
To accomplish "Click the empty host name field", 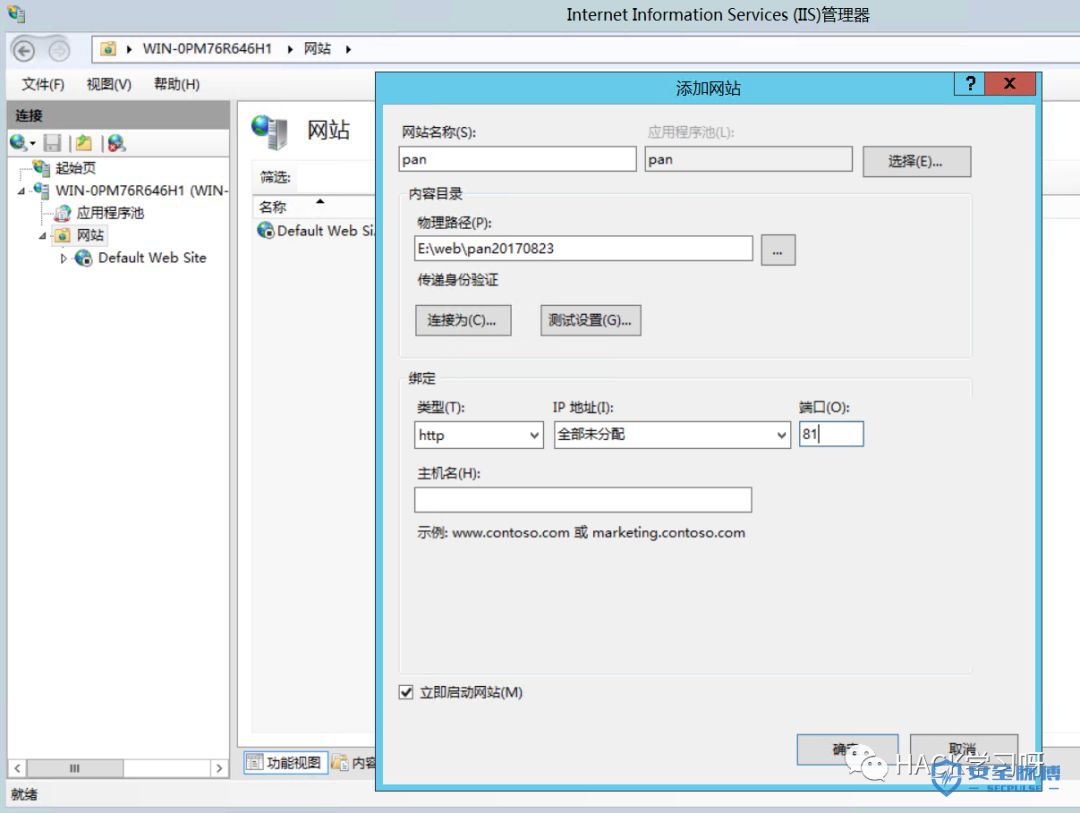I will point(583,500).
